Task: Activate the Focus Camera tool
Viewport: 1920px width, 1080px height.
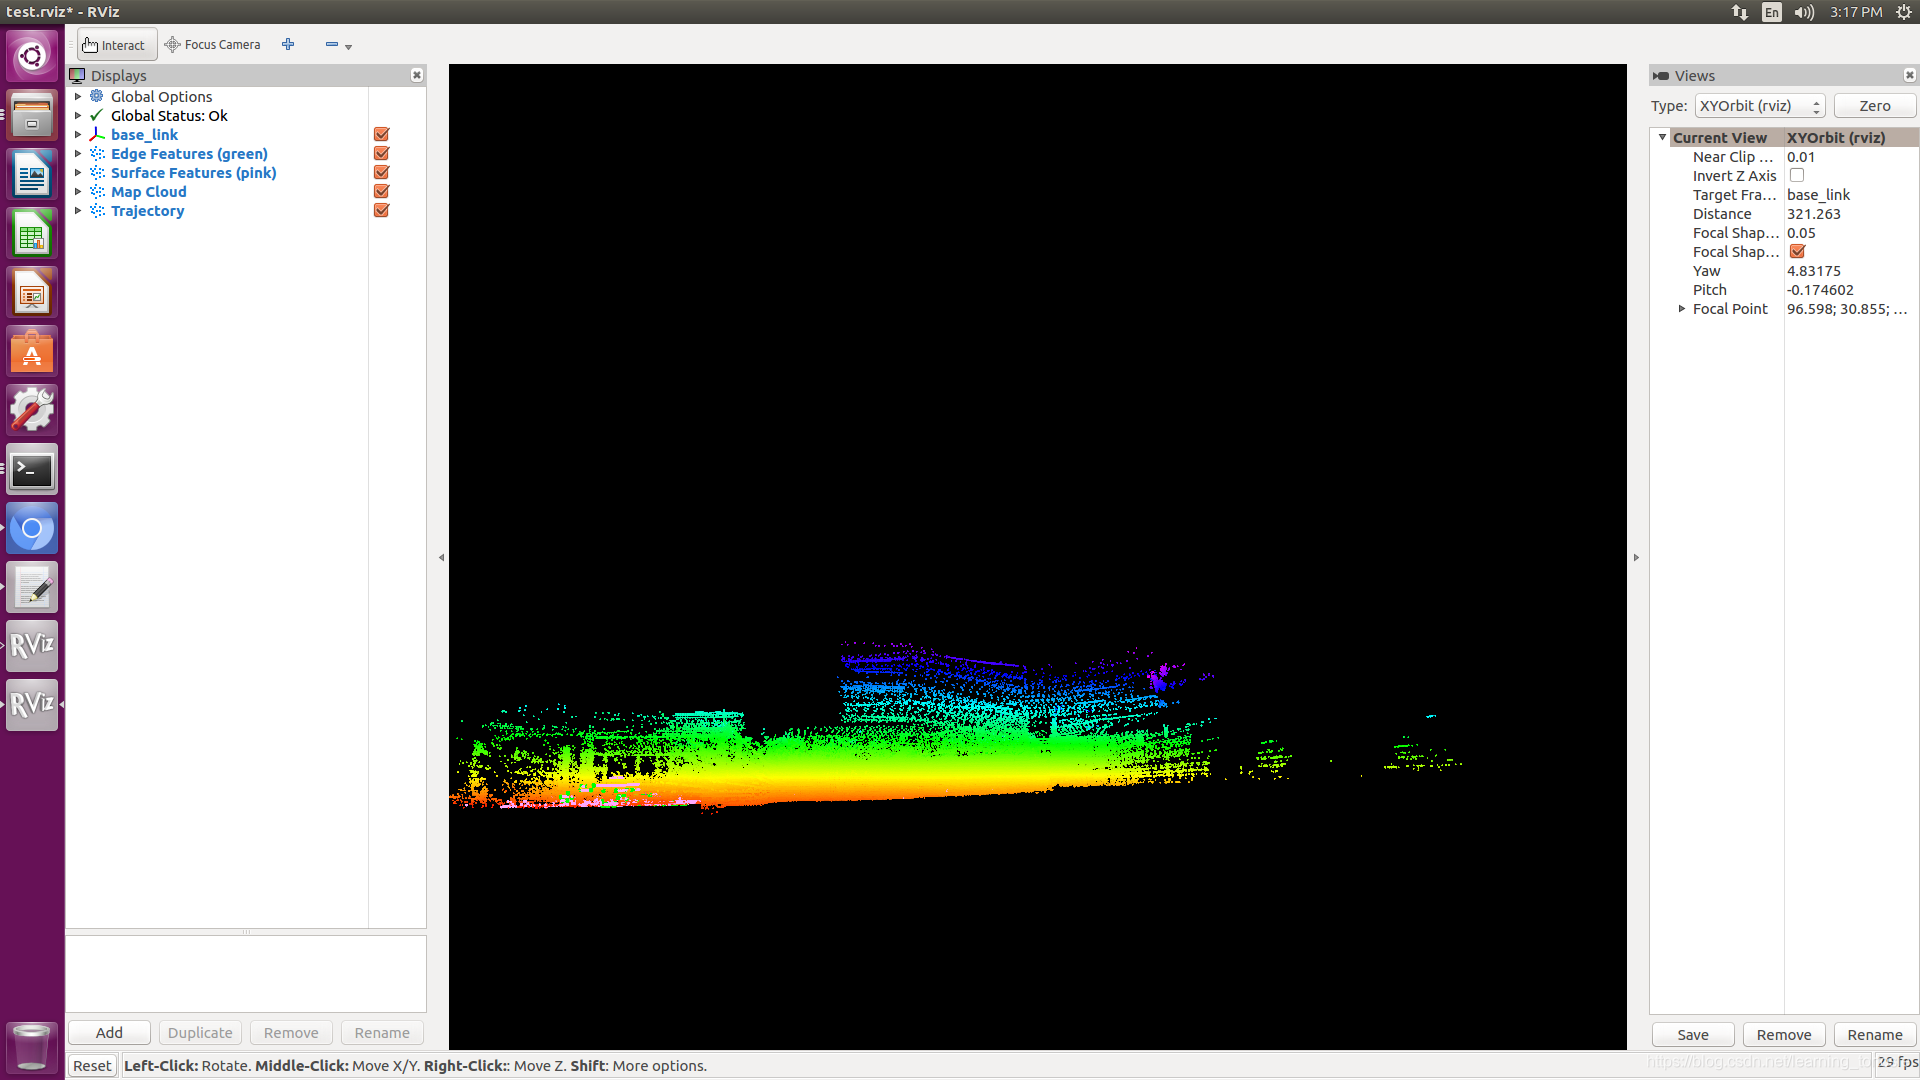Action: click(213, 45)
